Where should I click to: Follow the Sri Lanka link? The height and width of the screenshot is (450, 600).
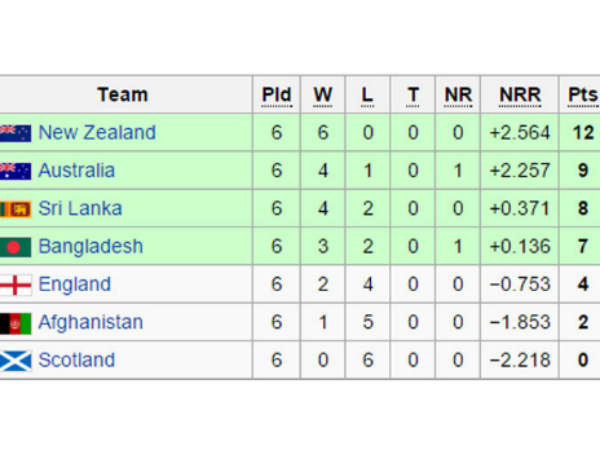pos(80,209)
